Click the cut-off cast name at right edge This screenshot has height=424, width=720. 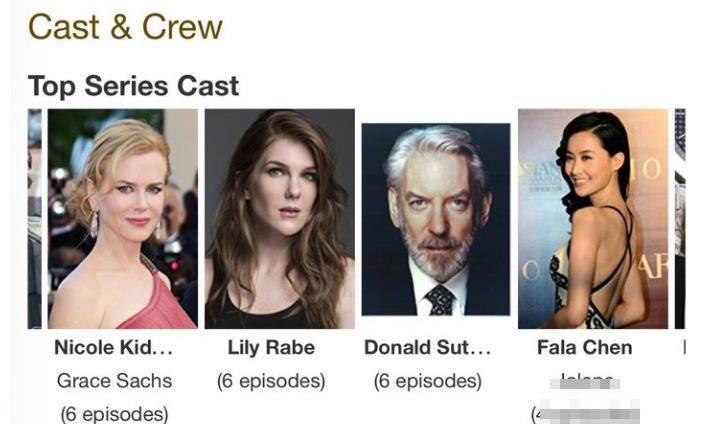pyautogui.click(x=685, y=348)
